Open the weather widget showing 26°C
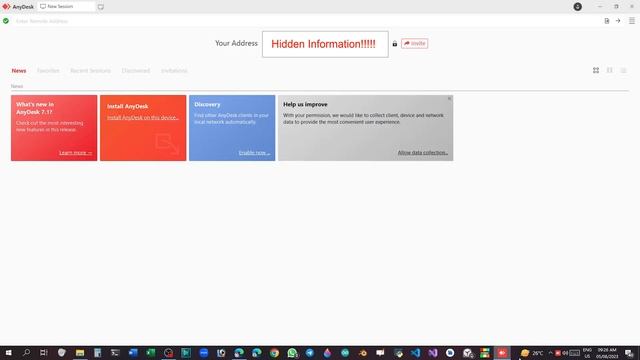The width and height of the screenshot is (640, 360). pos(532,353)
